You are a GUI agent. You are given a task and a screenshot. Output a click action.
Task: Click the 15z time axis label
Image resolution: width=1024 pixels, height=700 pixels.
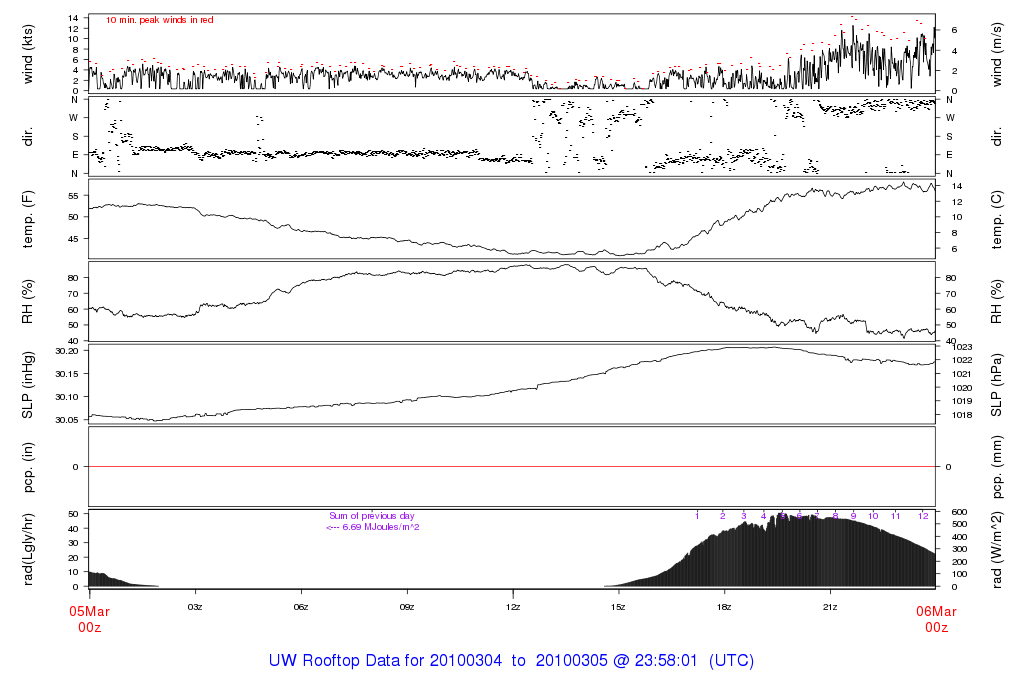(619, 606)
